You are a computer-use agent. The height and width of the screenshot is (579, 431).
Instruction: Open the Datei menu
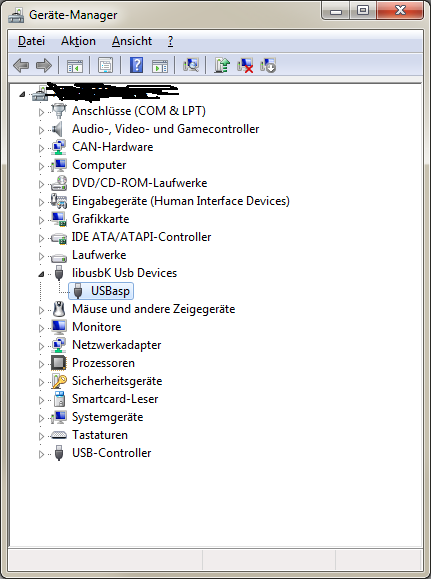click(x=31, y=41)
